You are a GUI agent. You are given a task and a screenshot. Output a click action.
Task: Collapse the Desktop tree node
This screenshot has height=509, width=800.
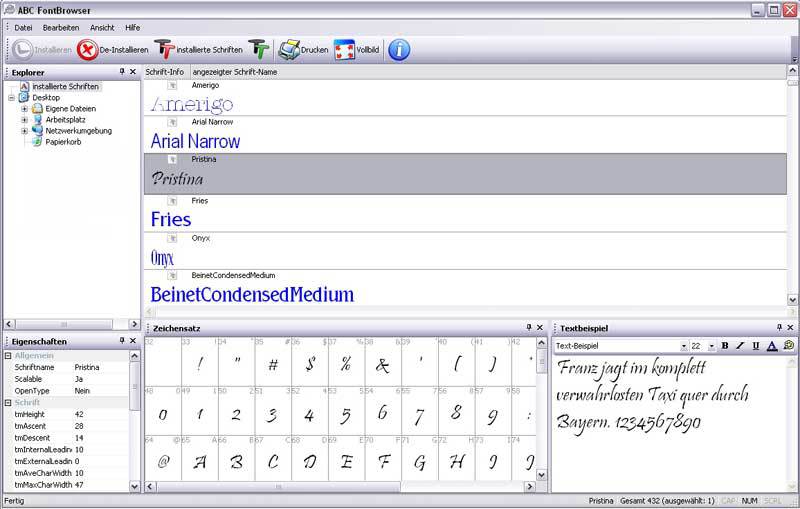click(11, 97)
